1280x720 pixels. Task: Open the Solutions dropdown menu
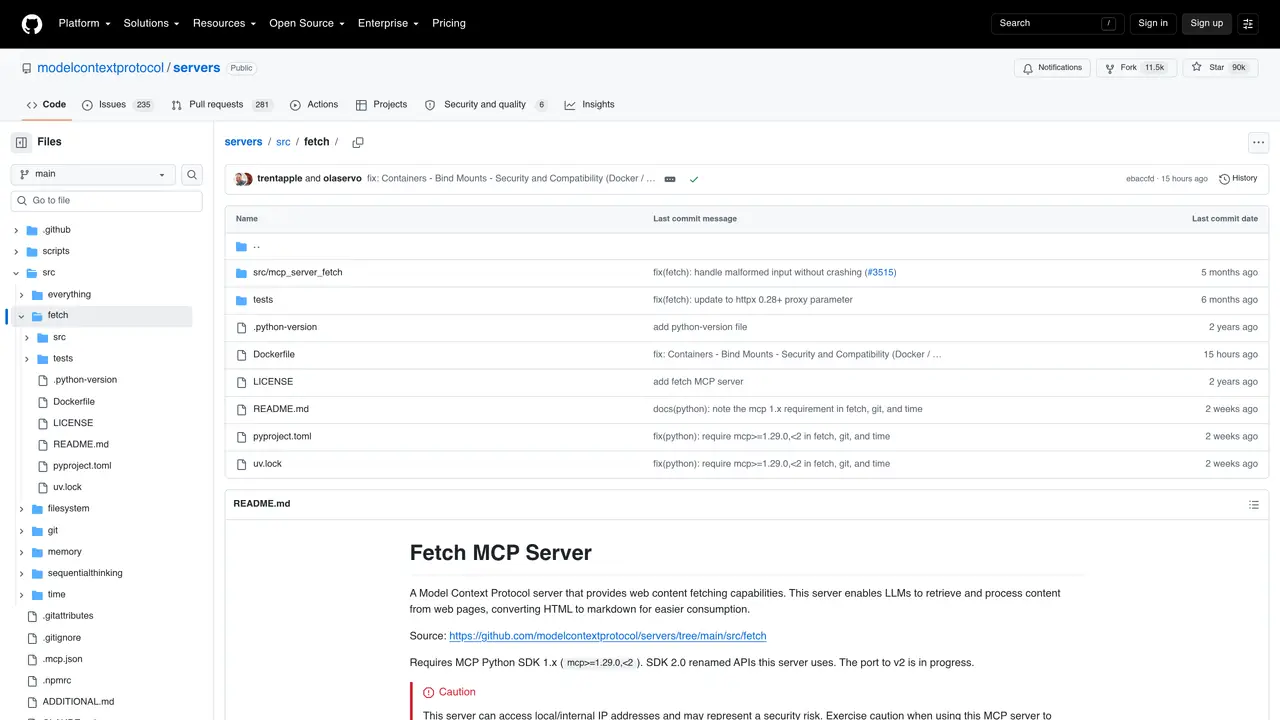click(151, 23)
